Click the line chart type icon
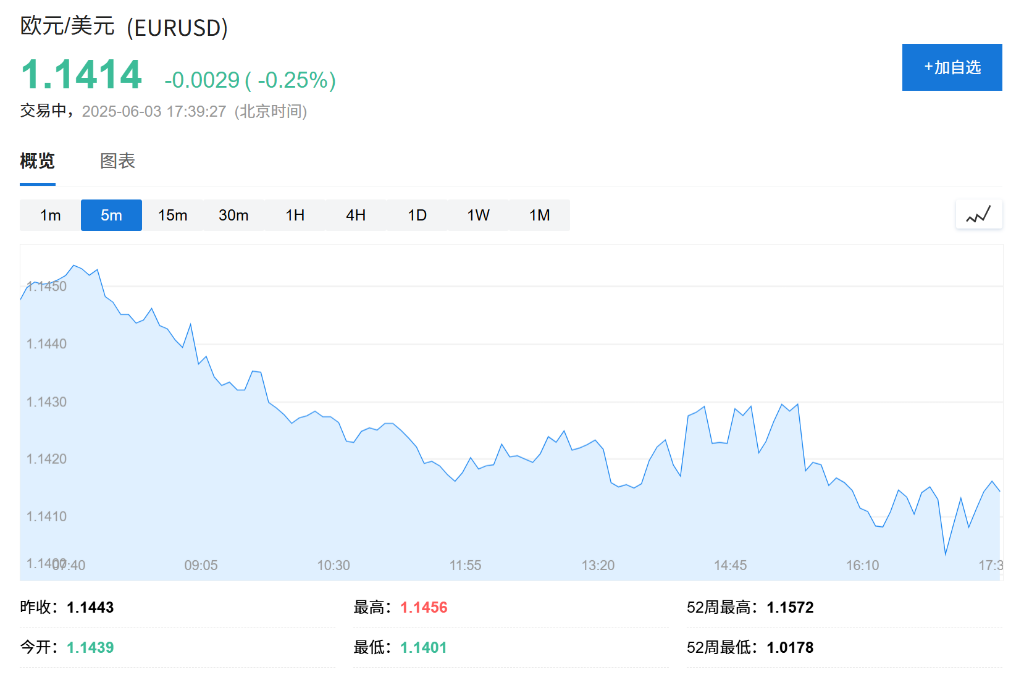1024x688 pixels. pos(978,214)
